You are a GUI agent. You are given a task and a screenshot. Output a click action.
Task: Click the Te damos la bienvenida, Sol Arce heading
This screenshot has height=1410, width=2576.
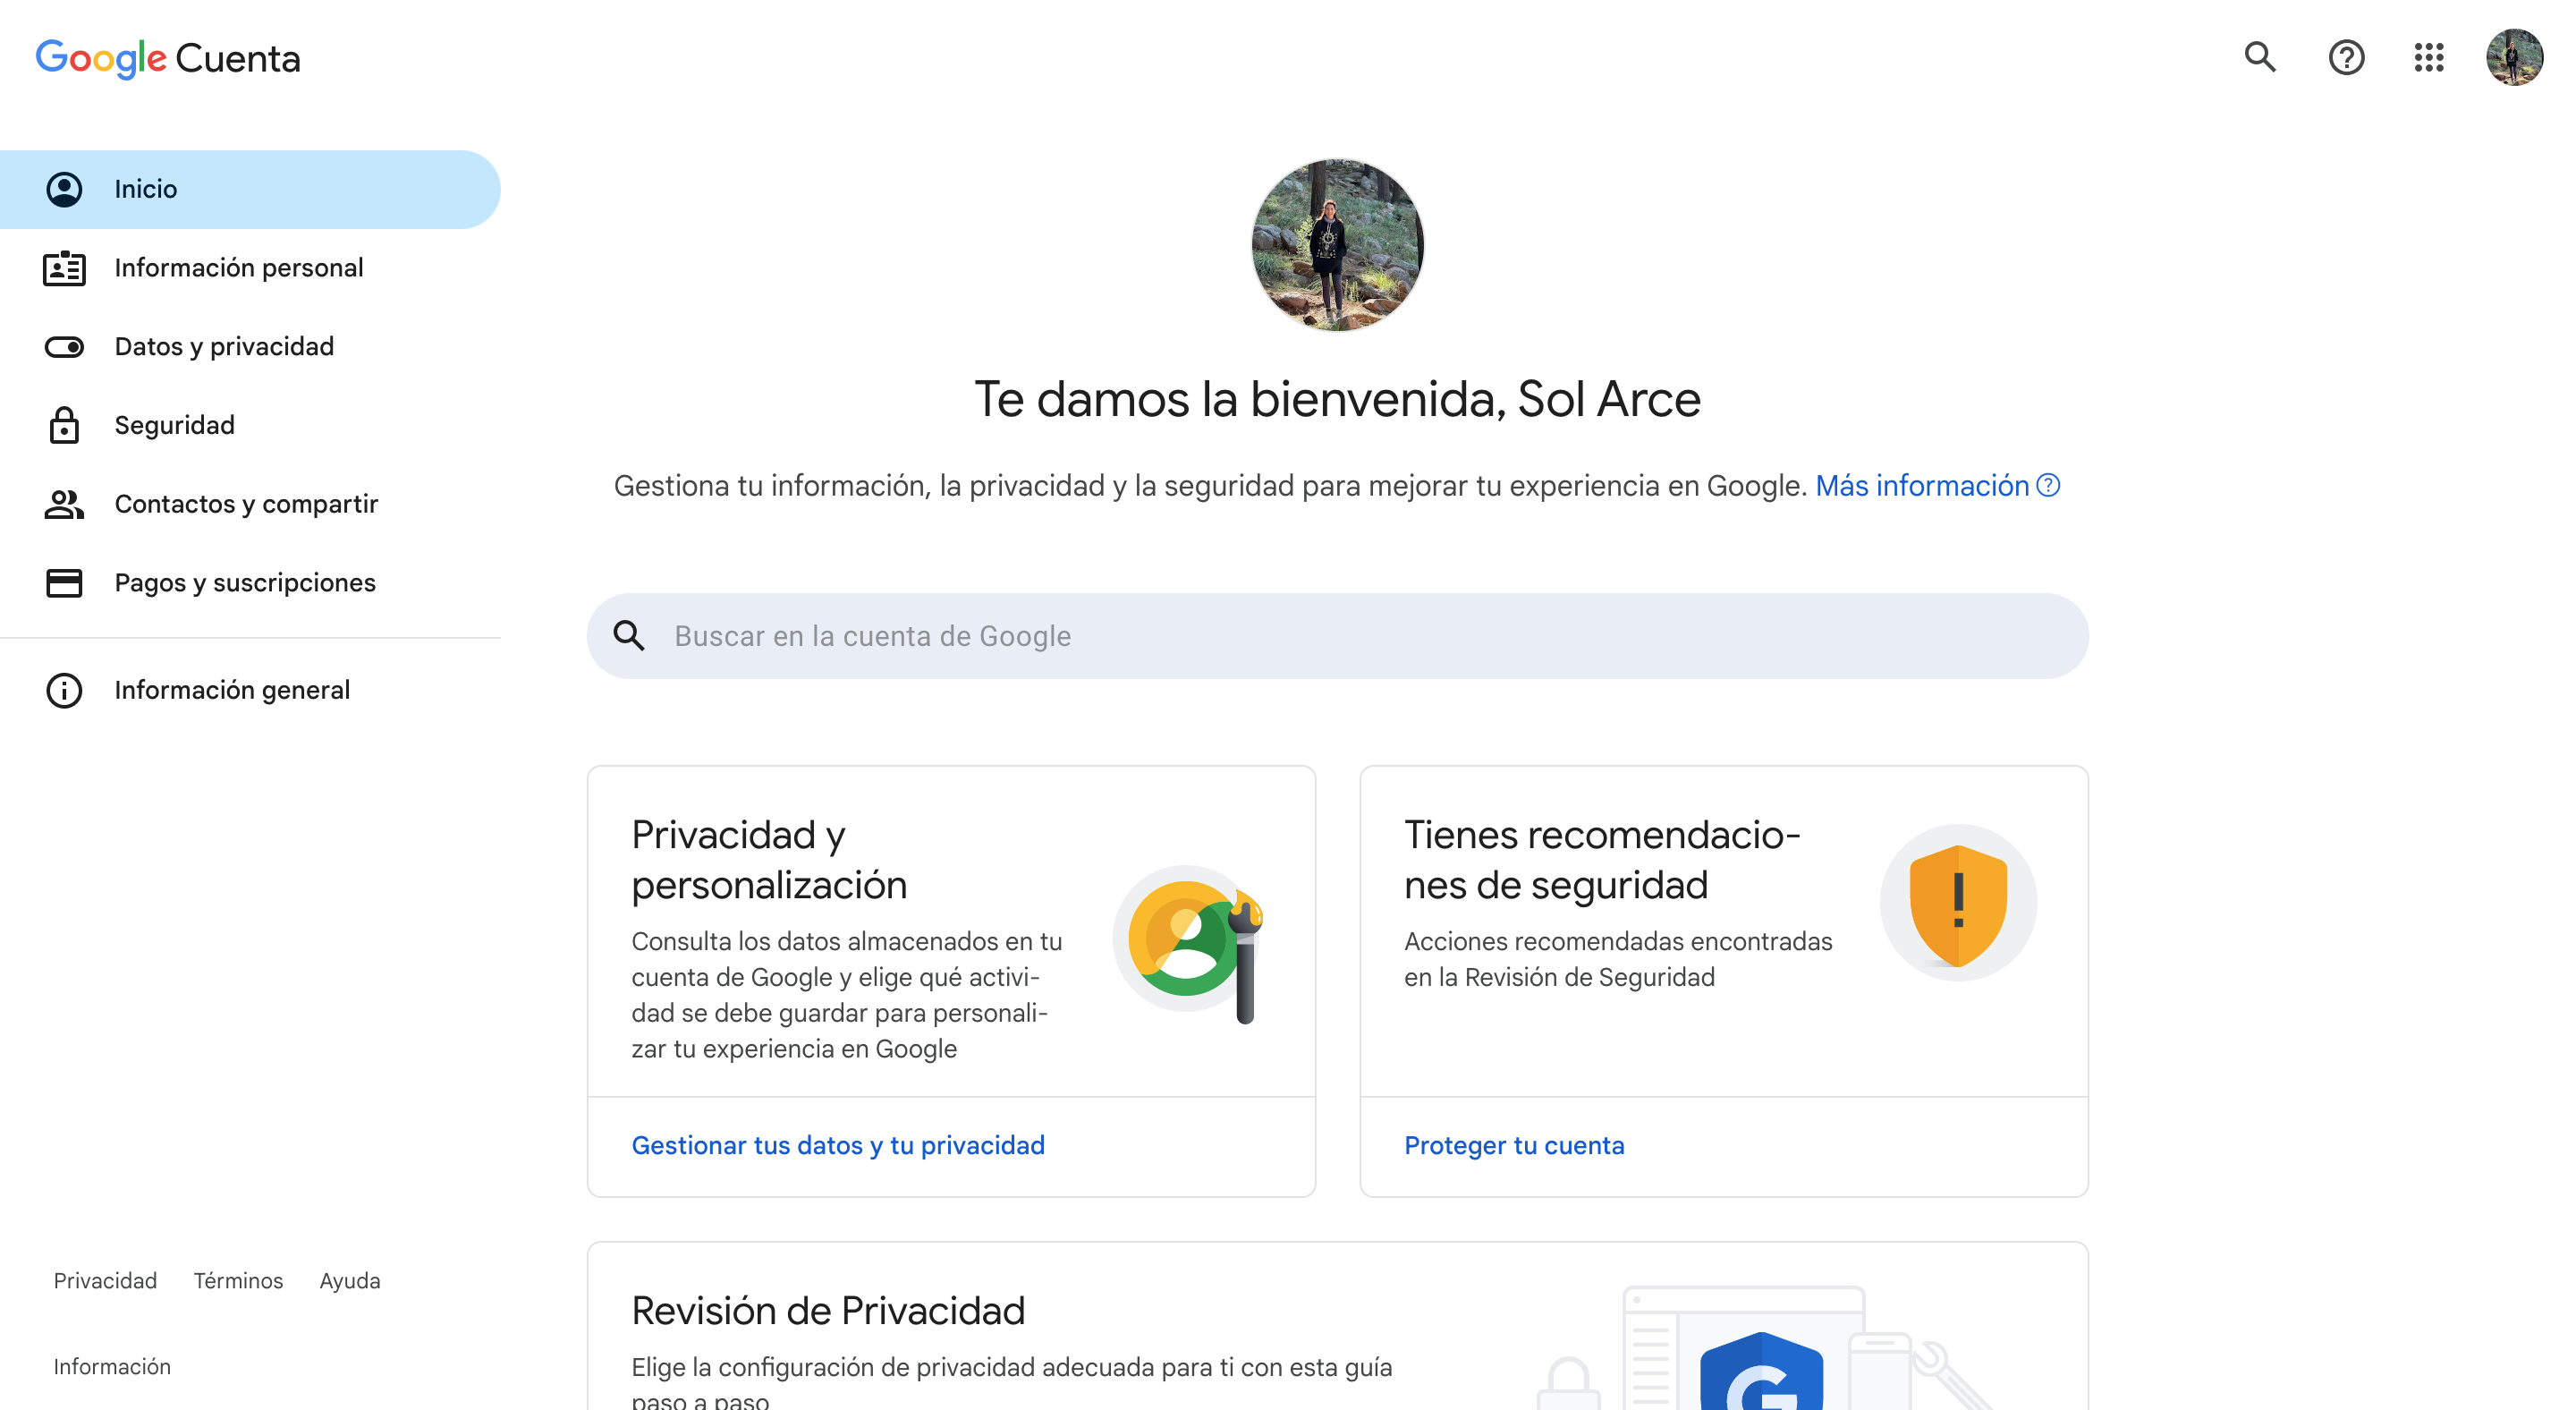pyautogui.click(x=1337, y=399)
